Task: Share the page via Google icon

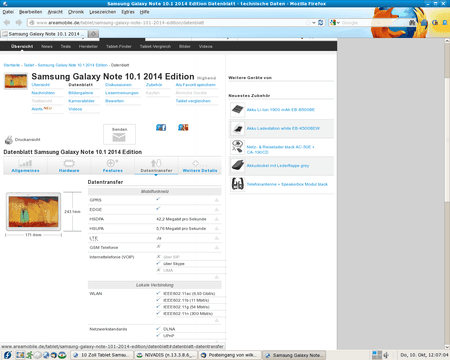Action: 183,127
